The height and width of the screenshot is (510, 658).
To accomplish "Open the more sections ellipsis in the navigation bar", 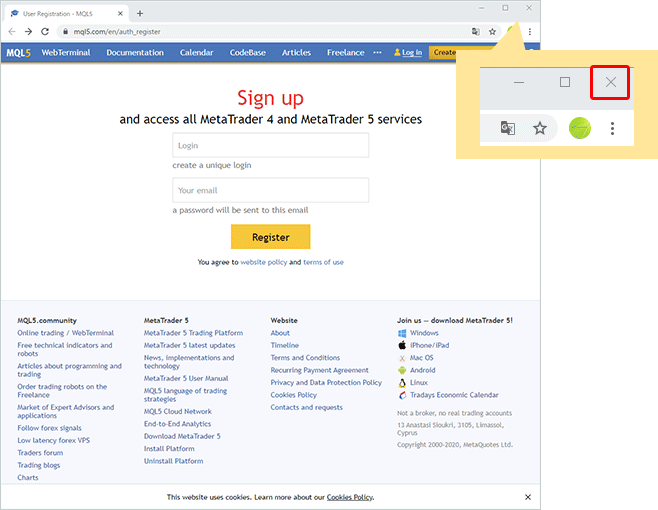I will [377, 52].
